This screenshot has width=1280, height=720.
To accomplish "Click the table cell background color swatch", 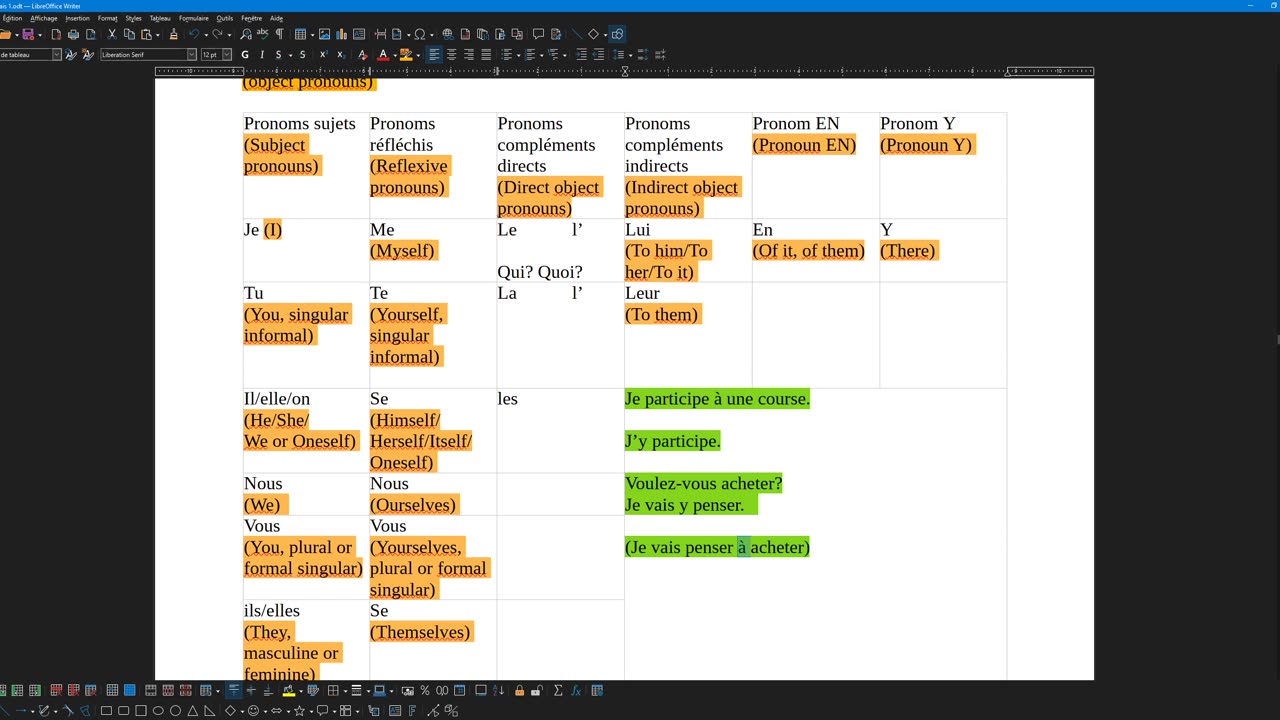I will (288, 691).
